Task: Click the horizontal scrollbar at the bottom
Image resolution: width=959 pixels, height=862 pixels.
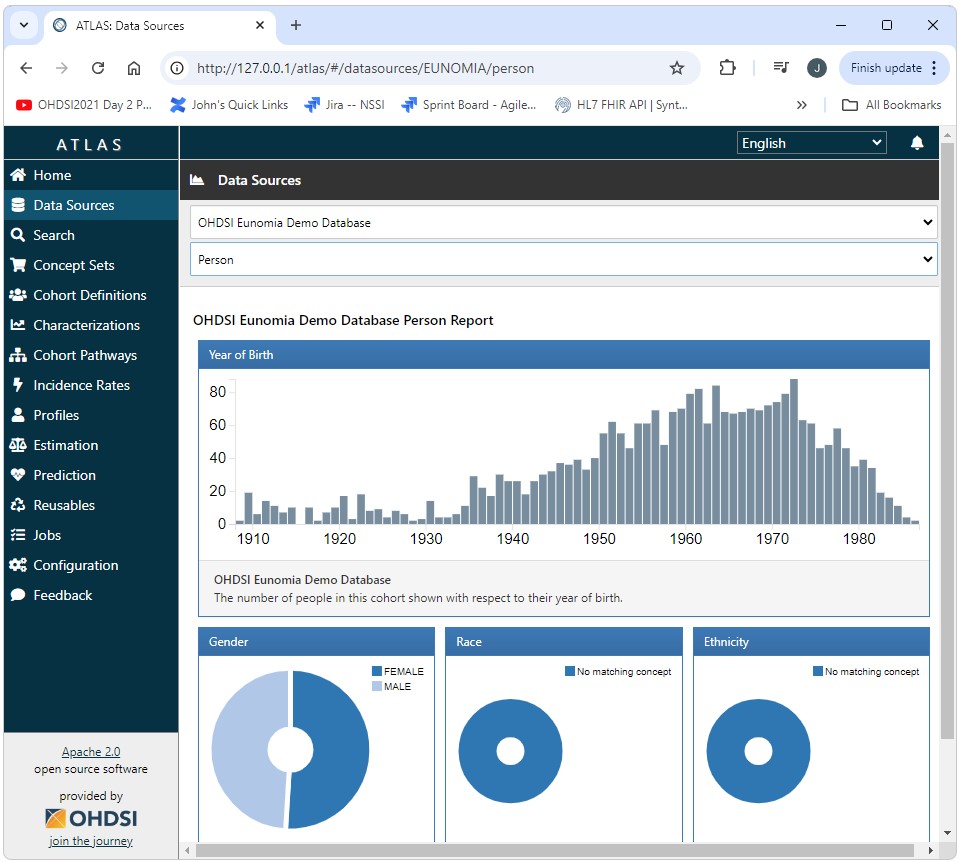Action: click(x=554, y=850)
